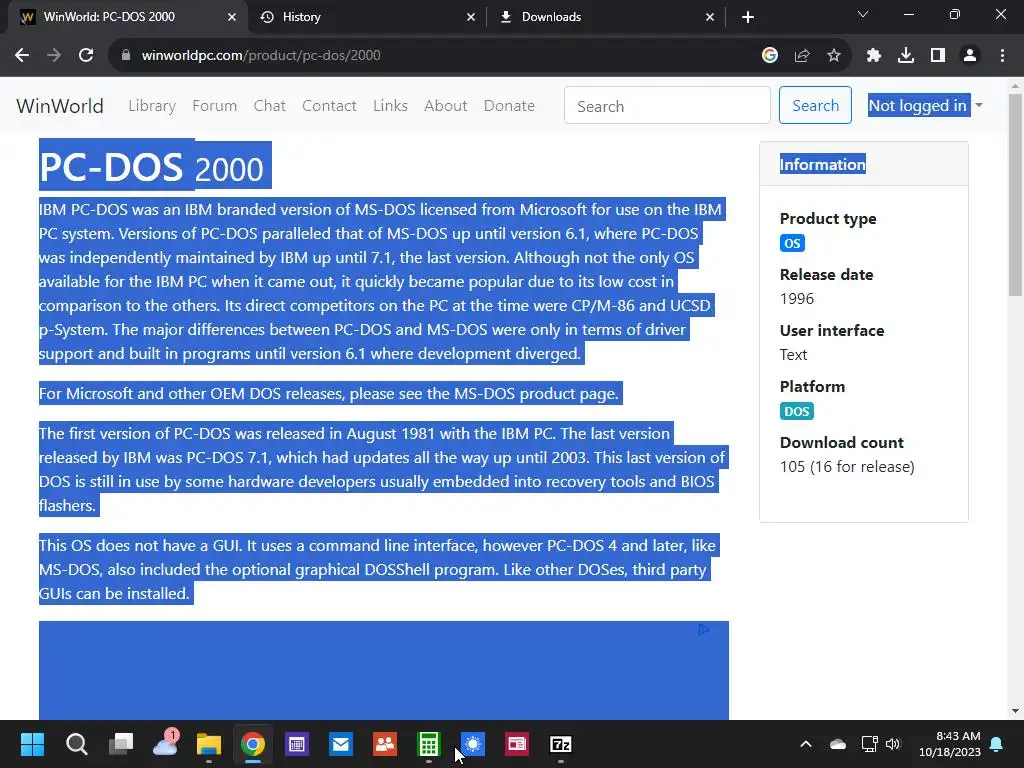Click the page vertical scrollbar thumb
This screenshot has height=768, width=1024.
[1015, 195]
